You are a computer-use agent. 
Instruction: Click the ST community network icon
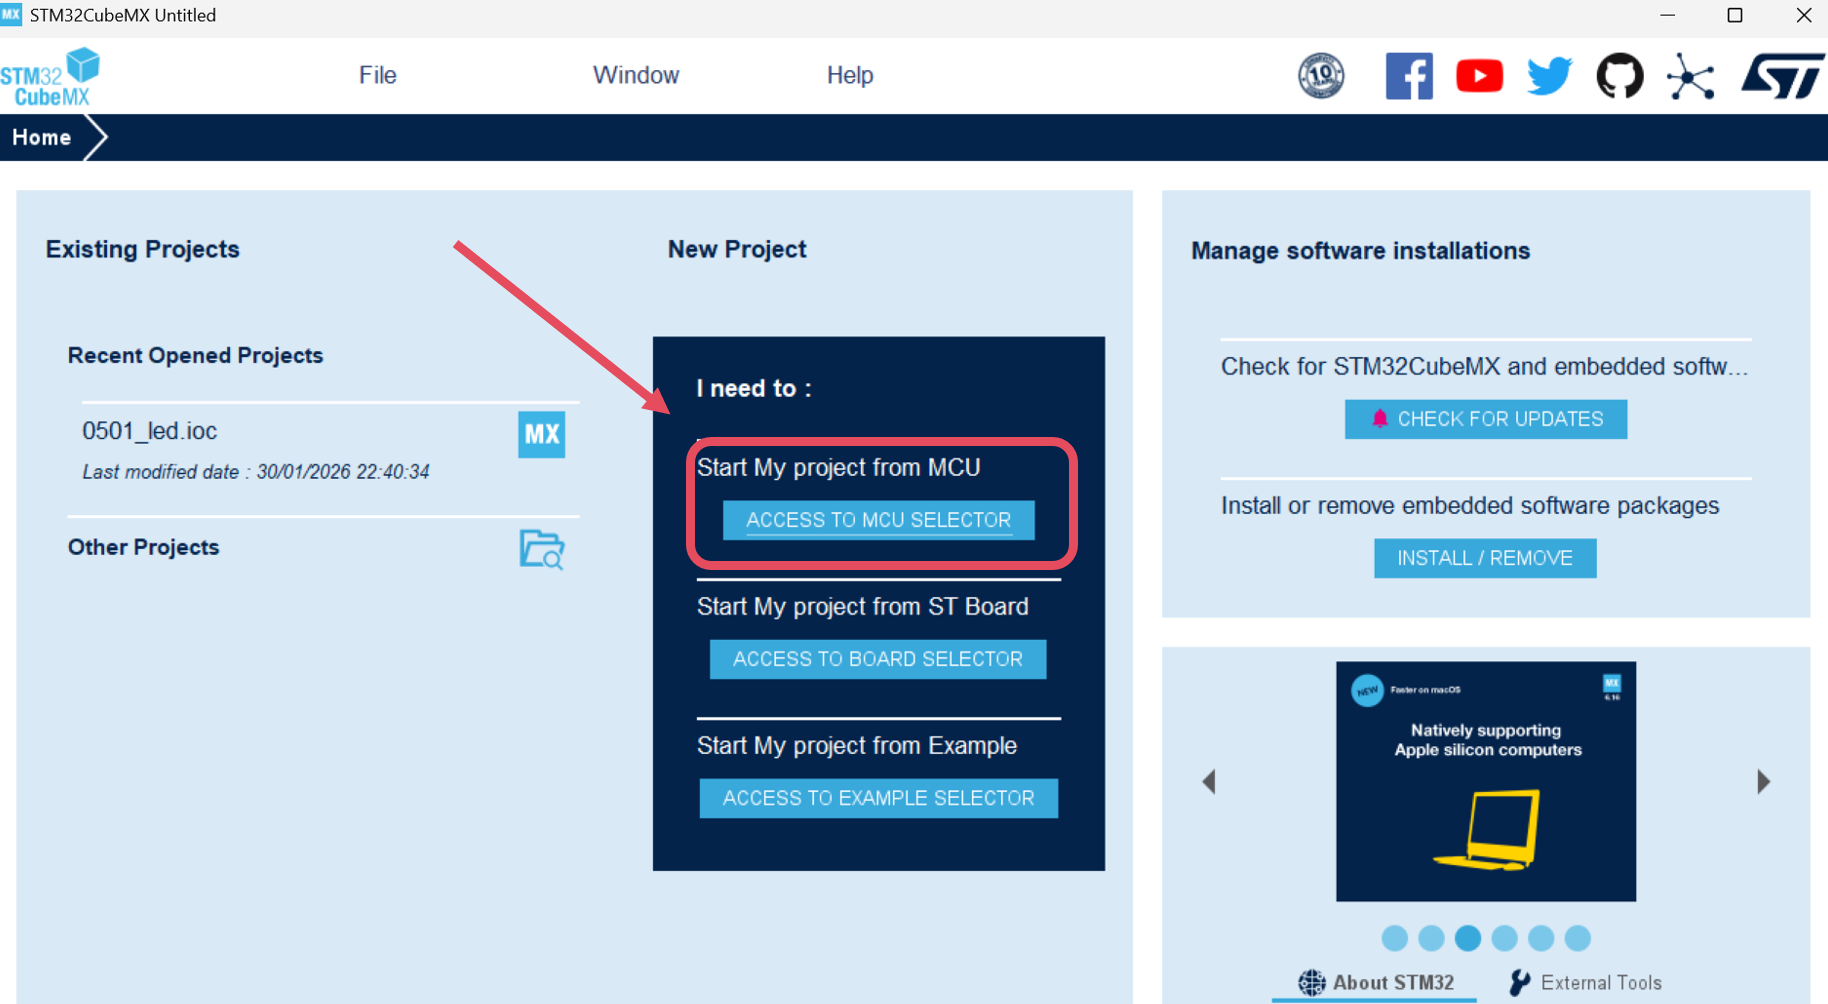coord(1690,77)
